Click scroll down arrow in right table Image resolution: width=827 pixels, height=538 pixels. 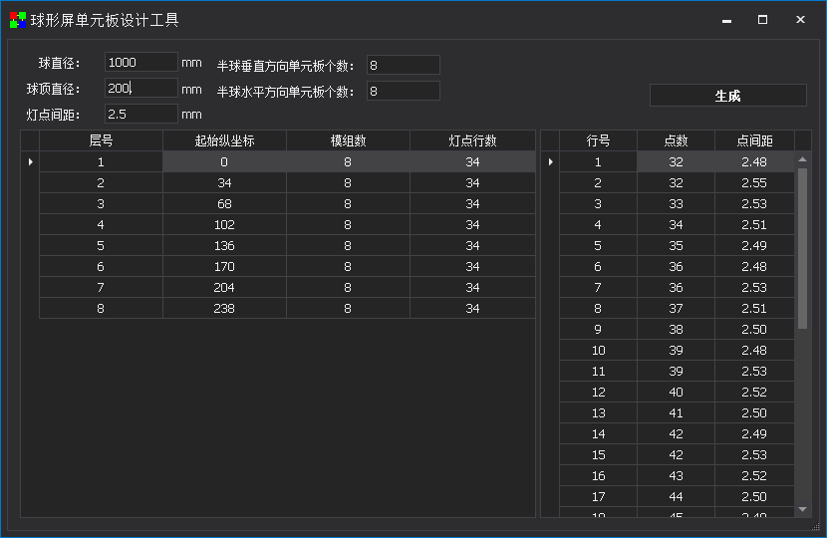tap(802, 509)
